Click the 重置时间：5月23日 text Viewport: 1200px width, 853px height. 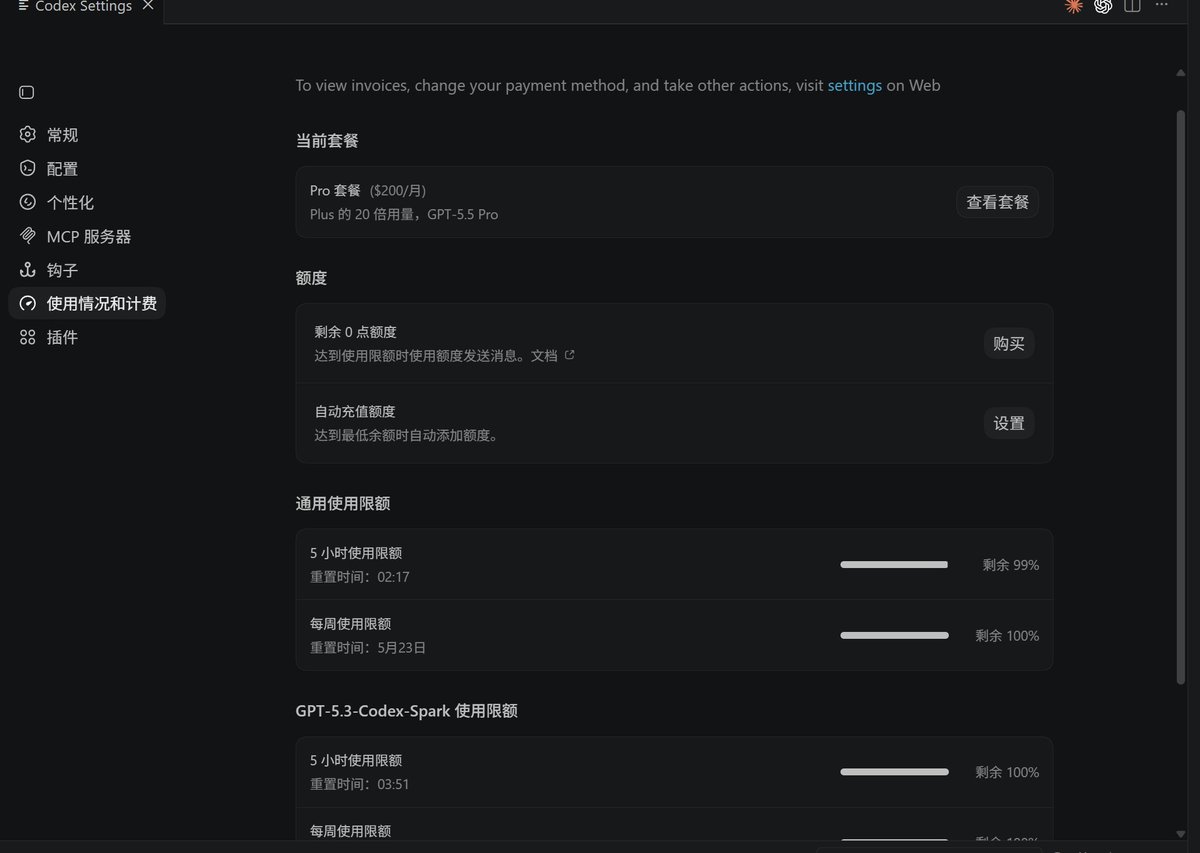[x=368, y=648]
